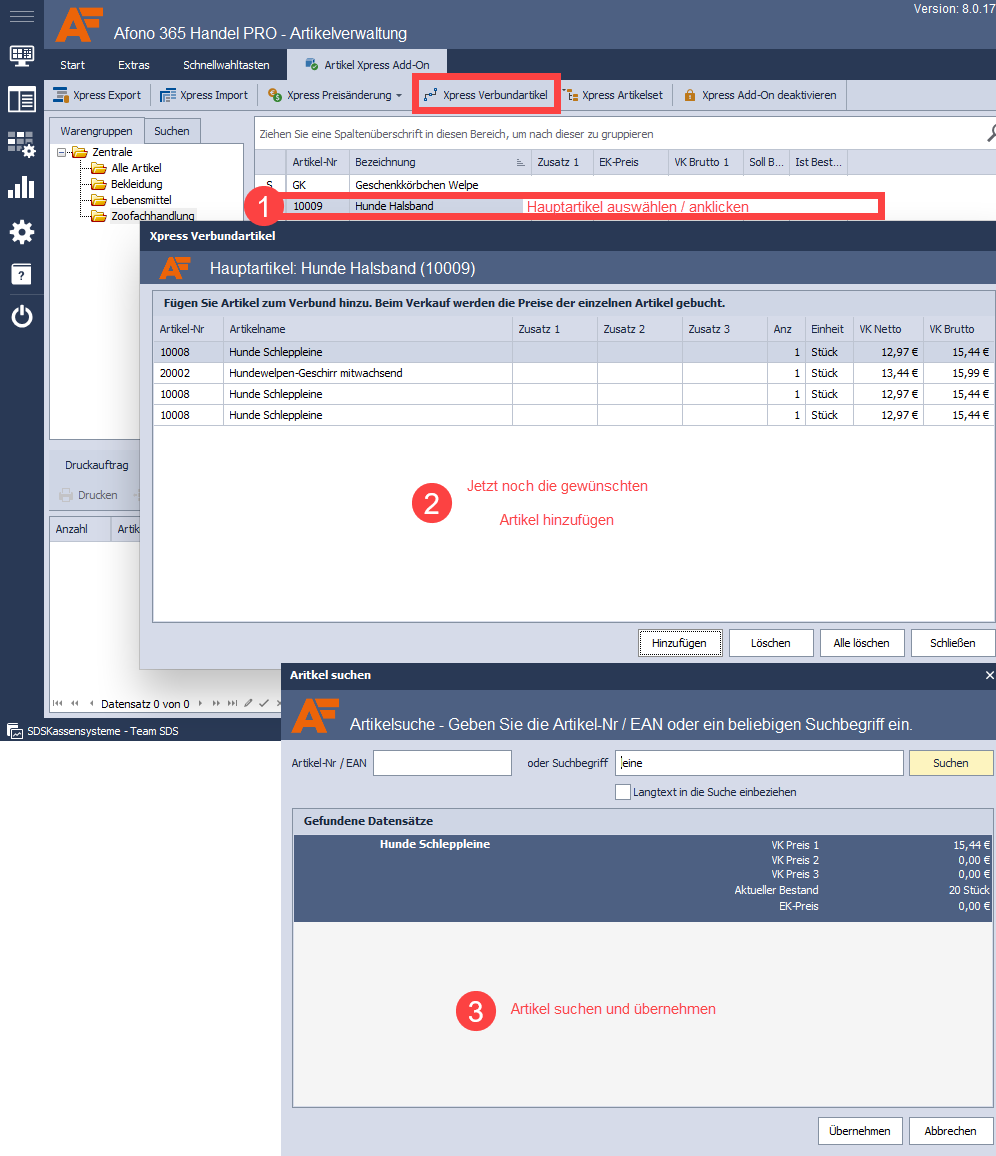The height and width of the screenshot is (1156, 996).
Task: Click the Löschen button
Action: pyautogui.click(x=771, y=643)
